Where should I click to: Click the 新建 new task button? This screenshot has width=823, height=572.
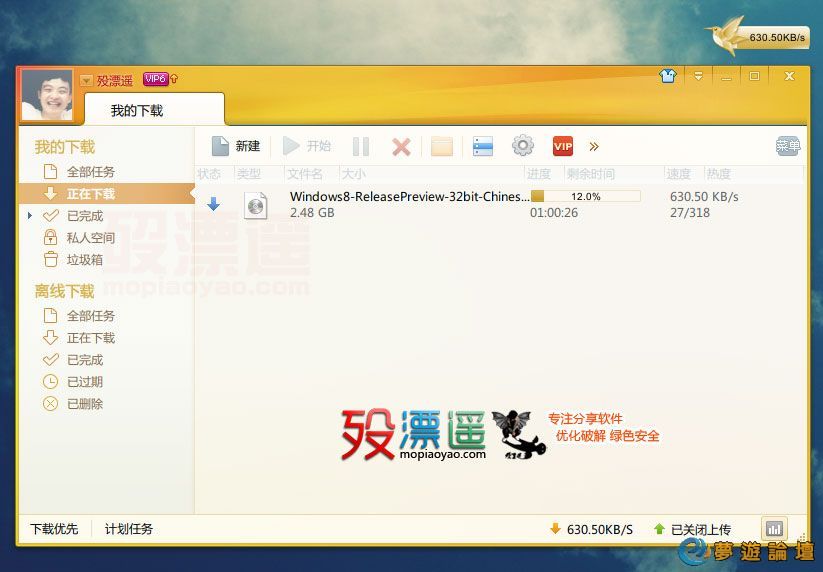pos(236,146)
